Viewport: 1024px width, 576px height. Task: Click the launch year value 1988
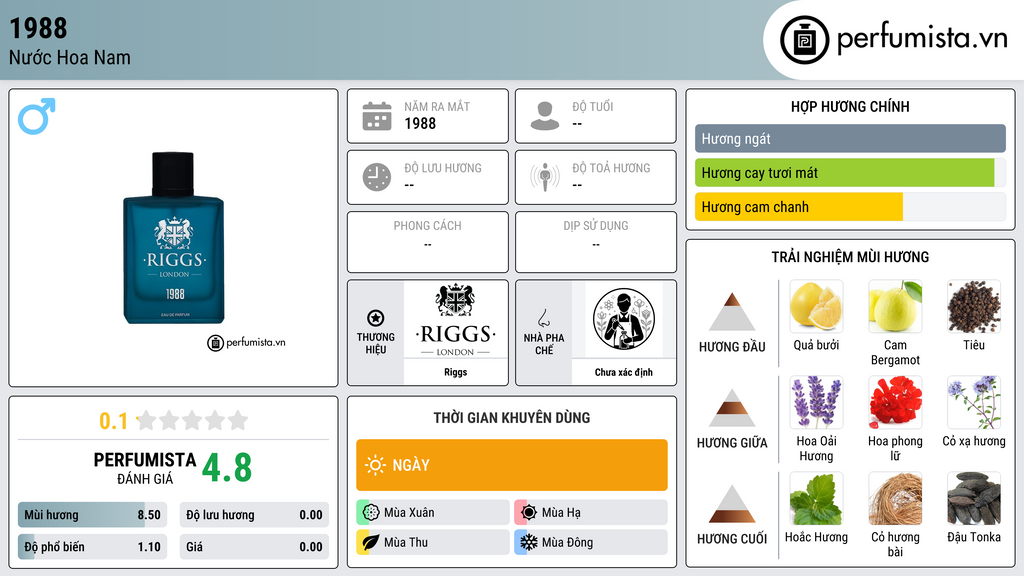(420, 123)
